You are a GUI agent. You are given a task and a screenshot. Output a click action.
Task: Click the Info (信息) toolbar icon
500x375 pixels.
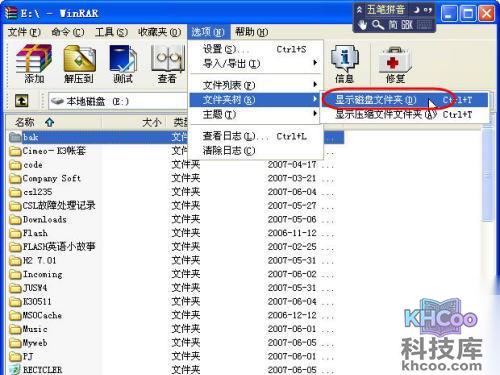[x=345, y=59]
